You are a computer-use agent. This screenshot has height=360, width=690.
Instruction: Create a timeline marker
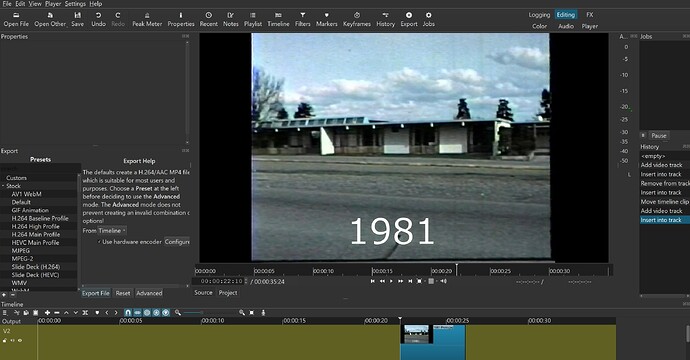(x=97, y=313)
